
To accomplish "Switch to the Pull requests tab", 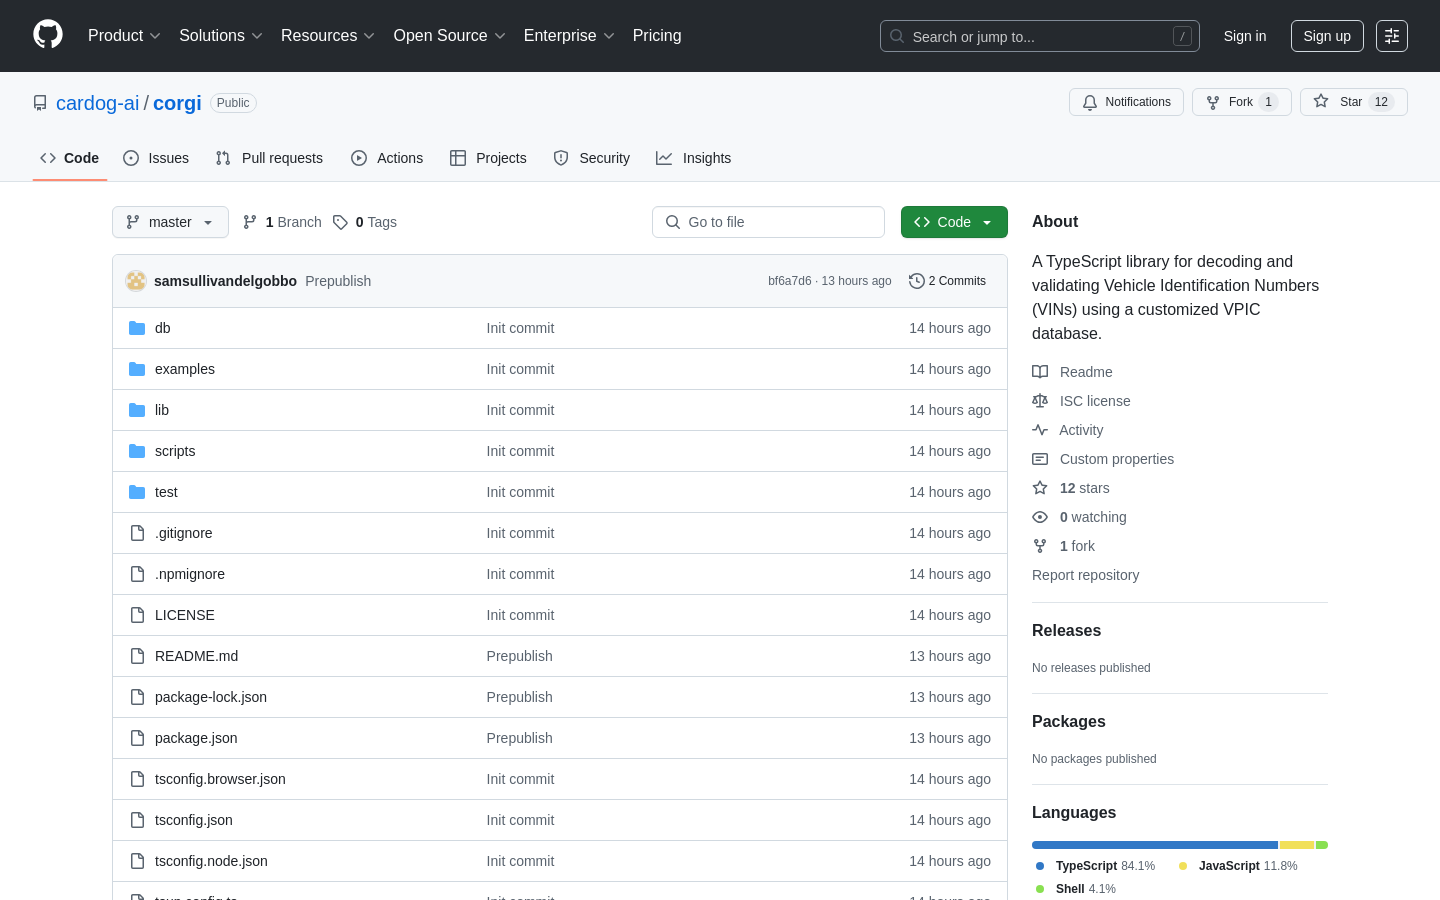I will pos(269,158).
